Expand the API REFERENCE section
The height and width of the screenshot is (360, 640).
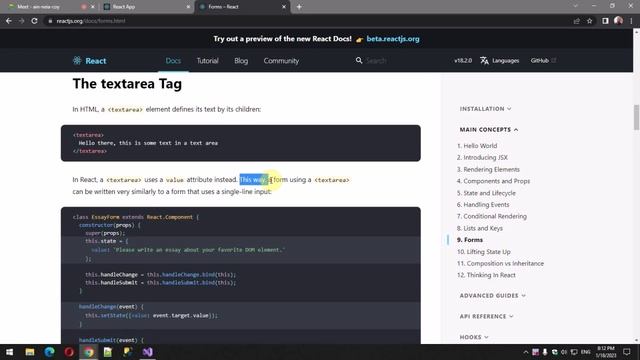point(487,316)
